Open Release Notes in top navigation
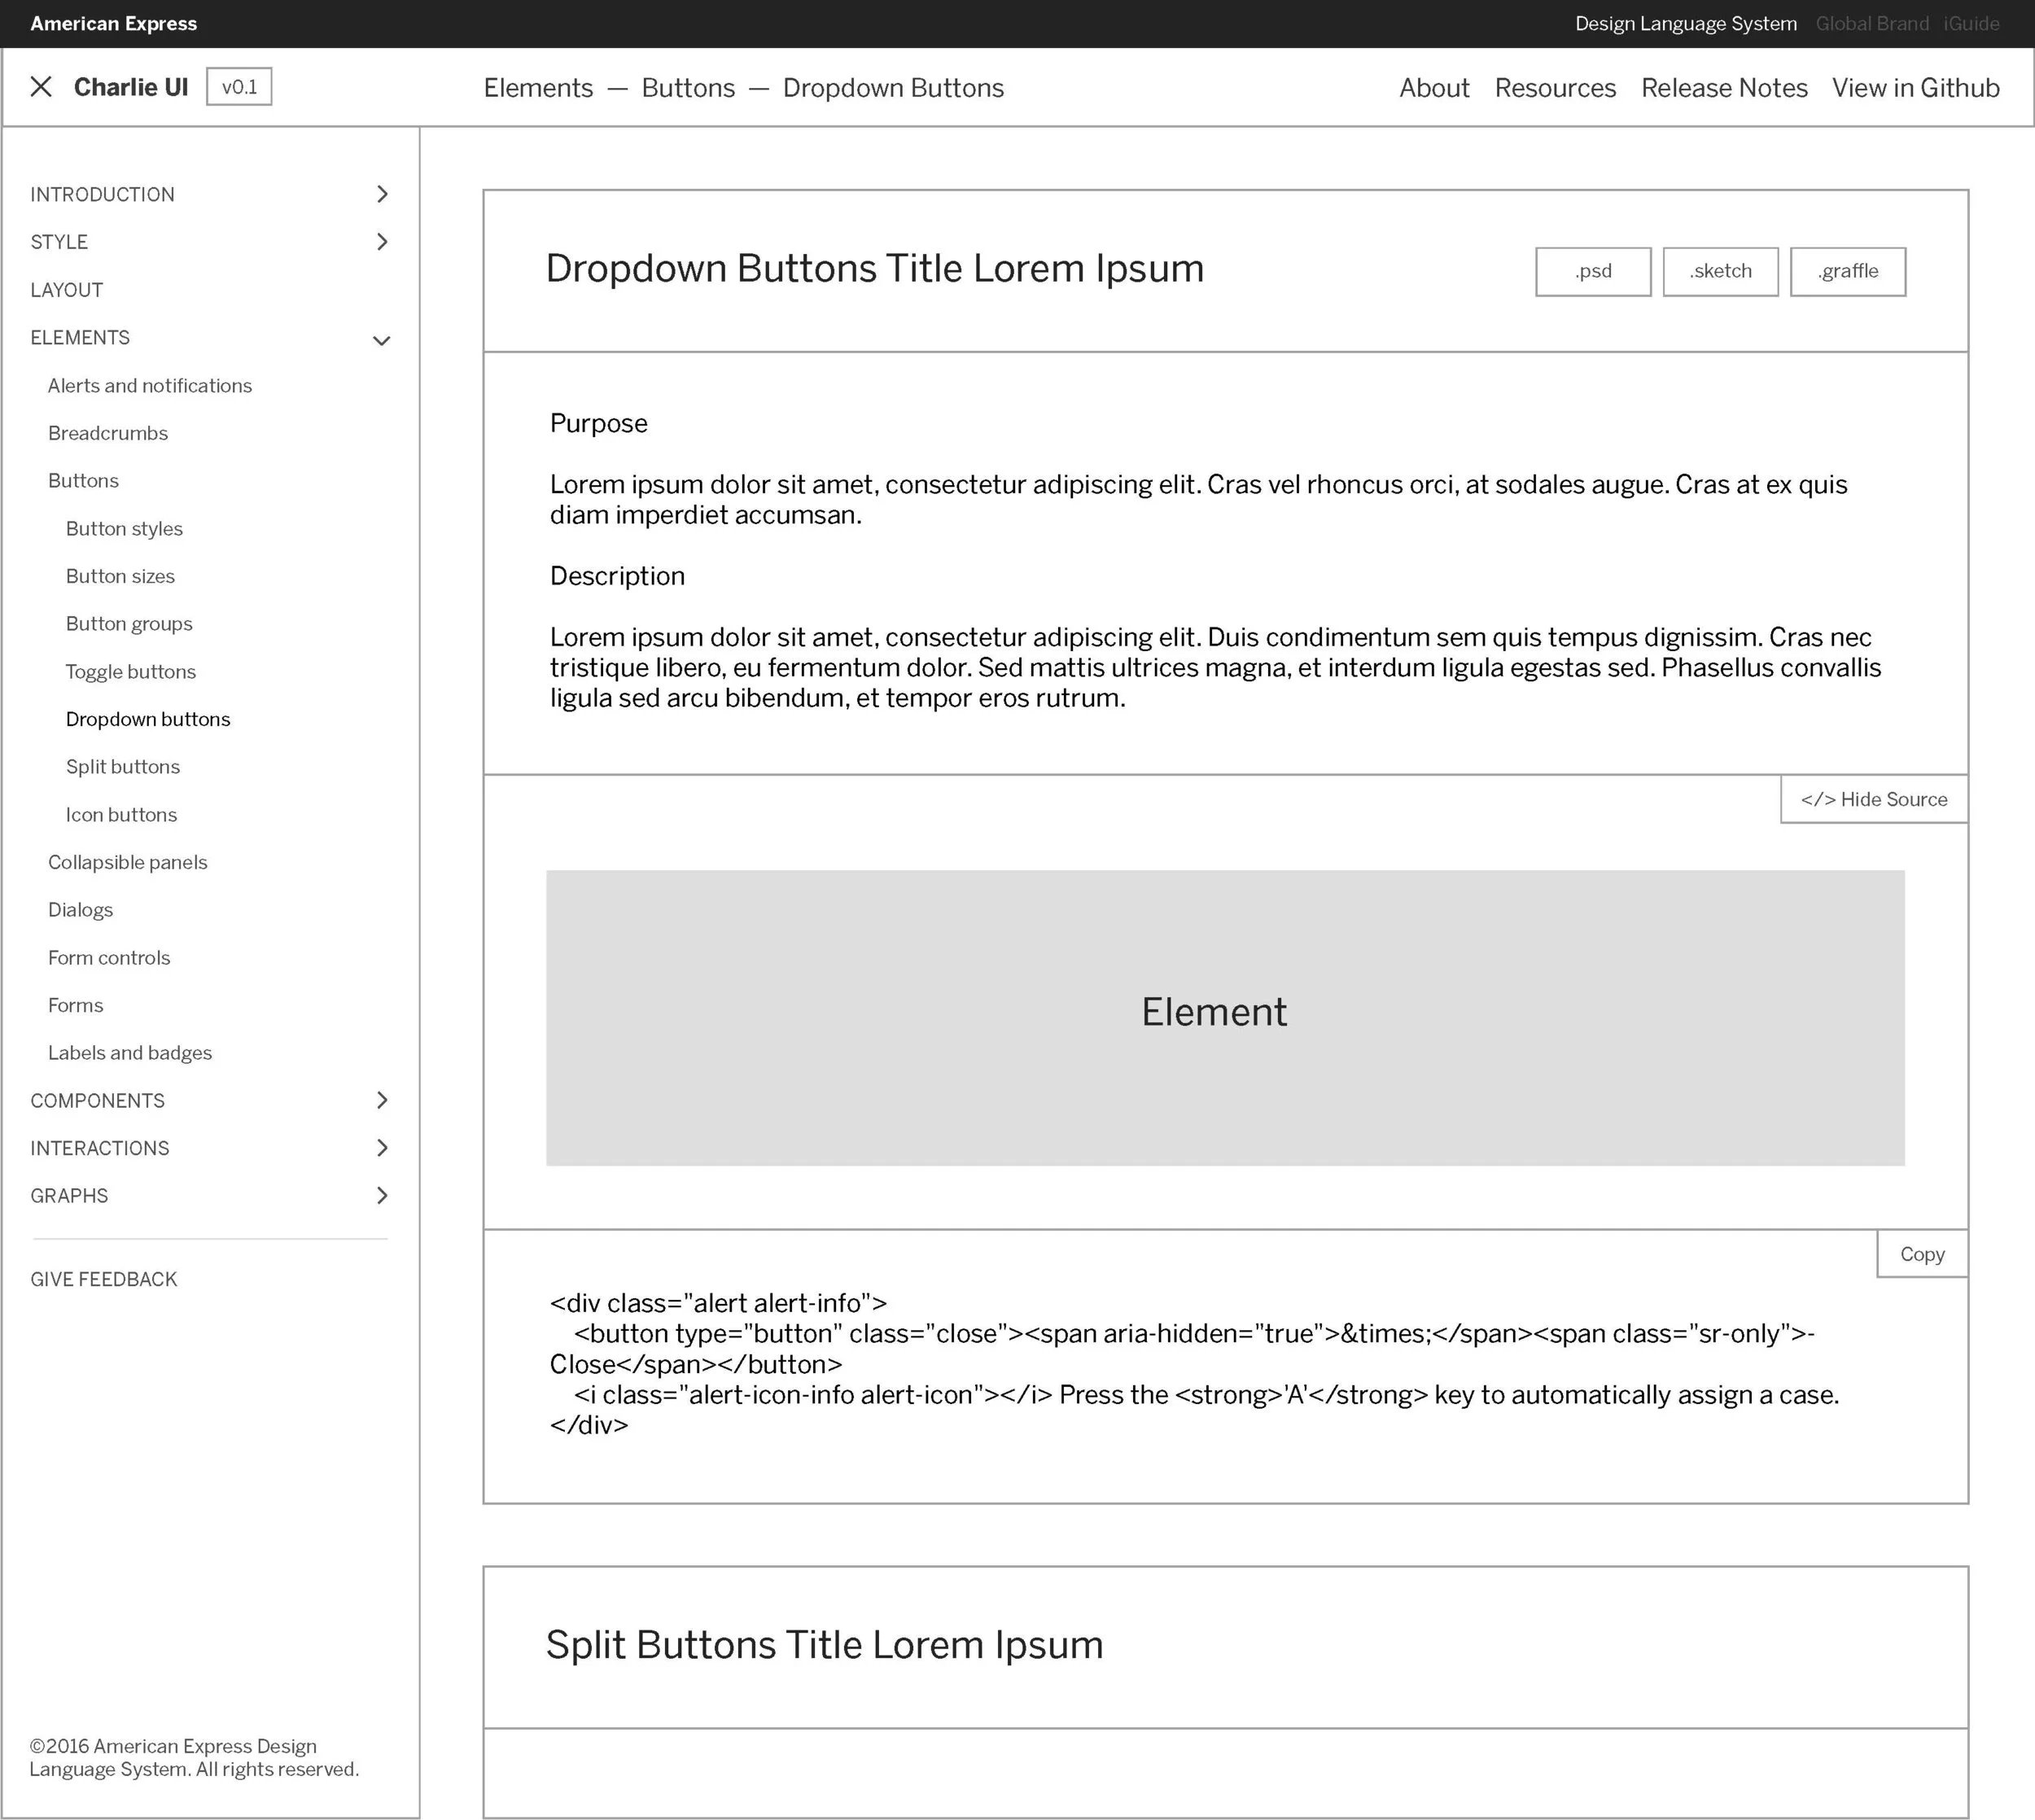Image resolution: width=2035 pixels, height=1820 pixels. 1724,88
